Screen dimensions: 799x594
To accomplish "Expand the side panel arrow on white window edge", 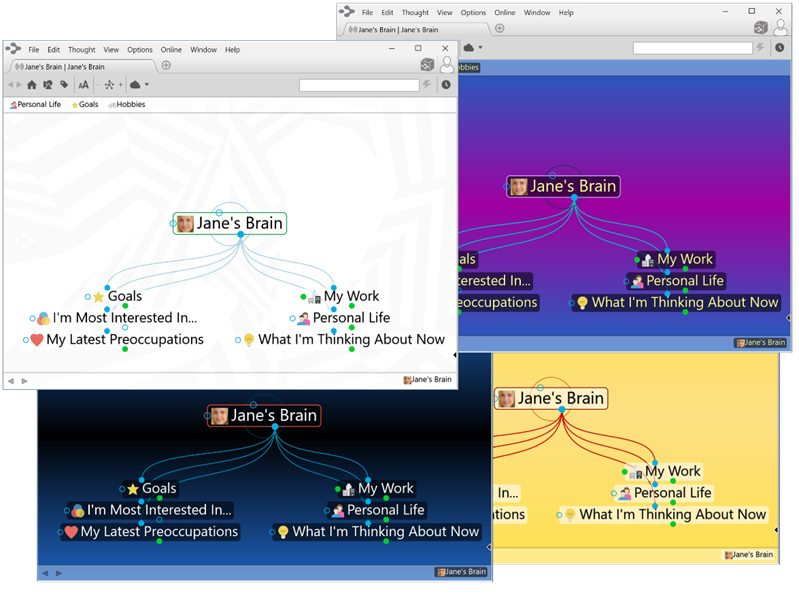I will pyautogui.click(x=455, y=355).
